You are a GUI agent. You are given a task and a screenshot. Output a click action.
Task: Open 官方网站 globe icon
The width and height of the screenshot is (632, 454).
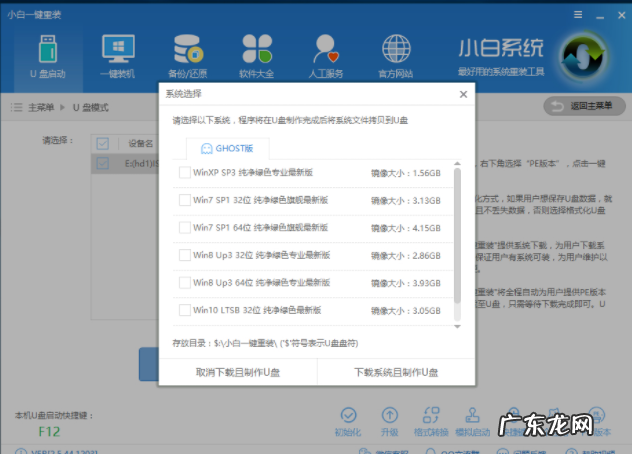click(396, 56)
